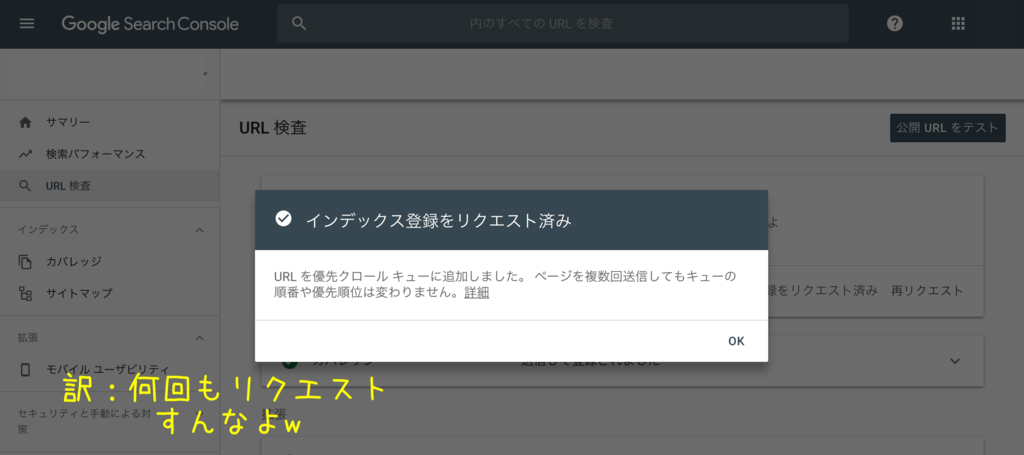This screenshot has width=1024, height=455.
Task: Click the サマリー home icon
Action: 26,122
